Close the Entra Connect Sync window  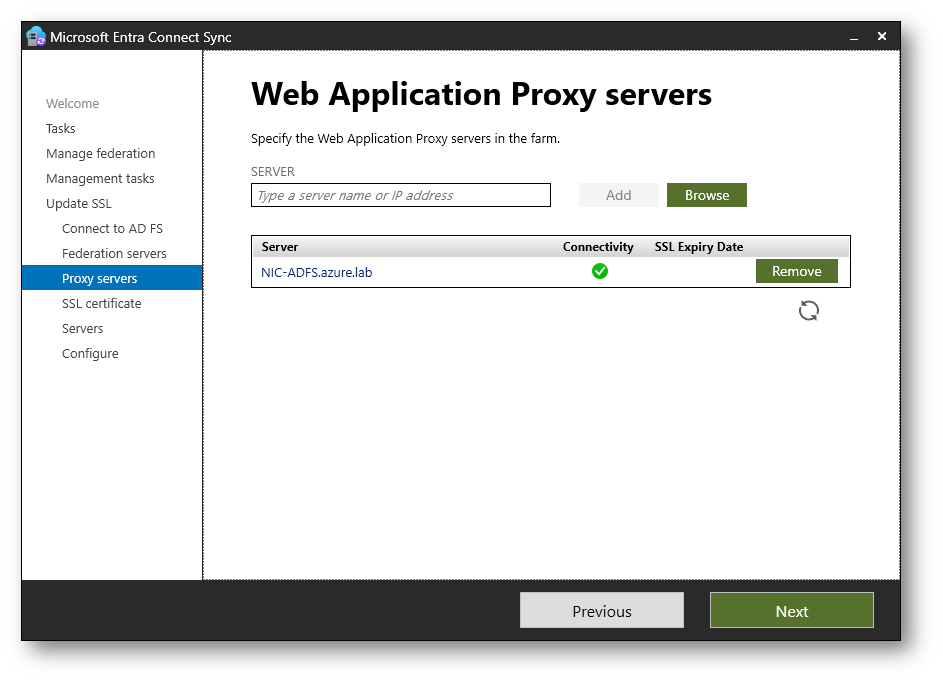pyautogui.click(x=882, y=36)
